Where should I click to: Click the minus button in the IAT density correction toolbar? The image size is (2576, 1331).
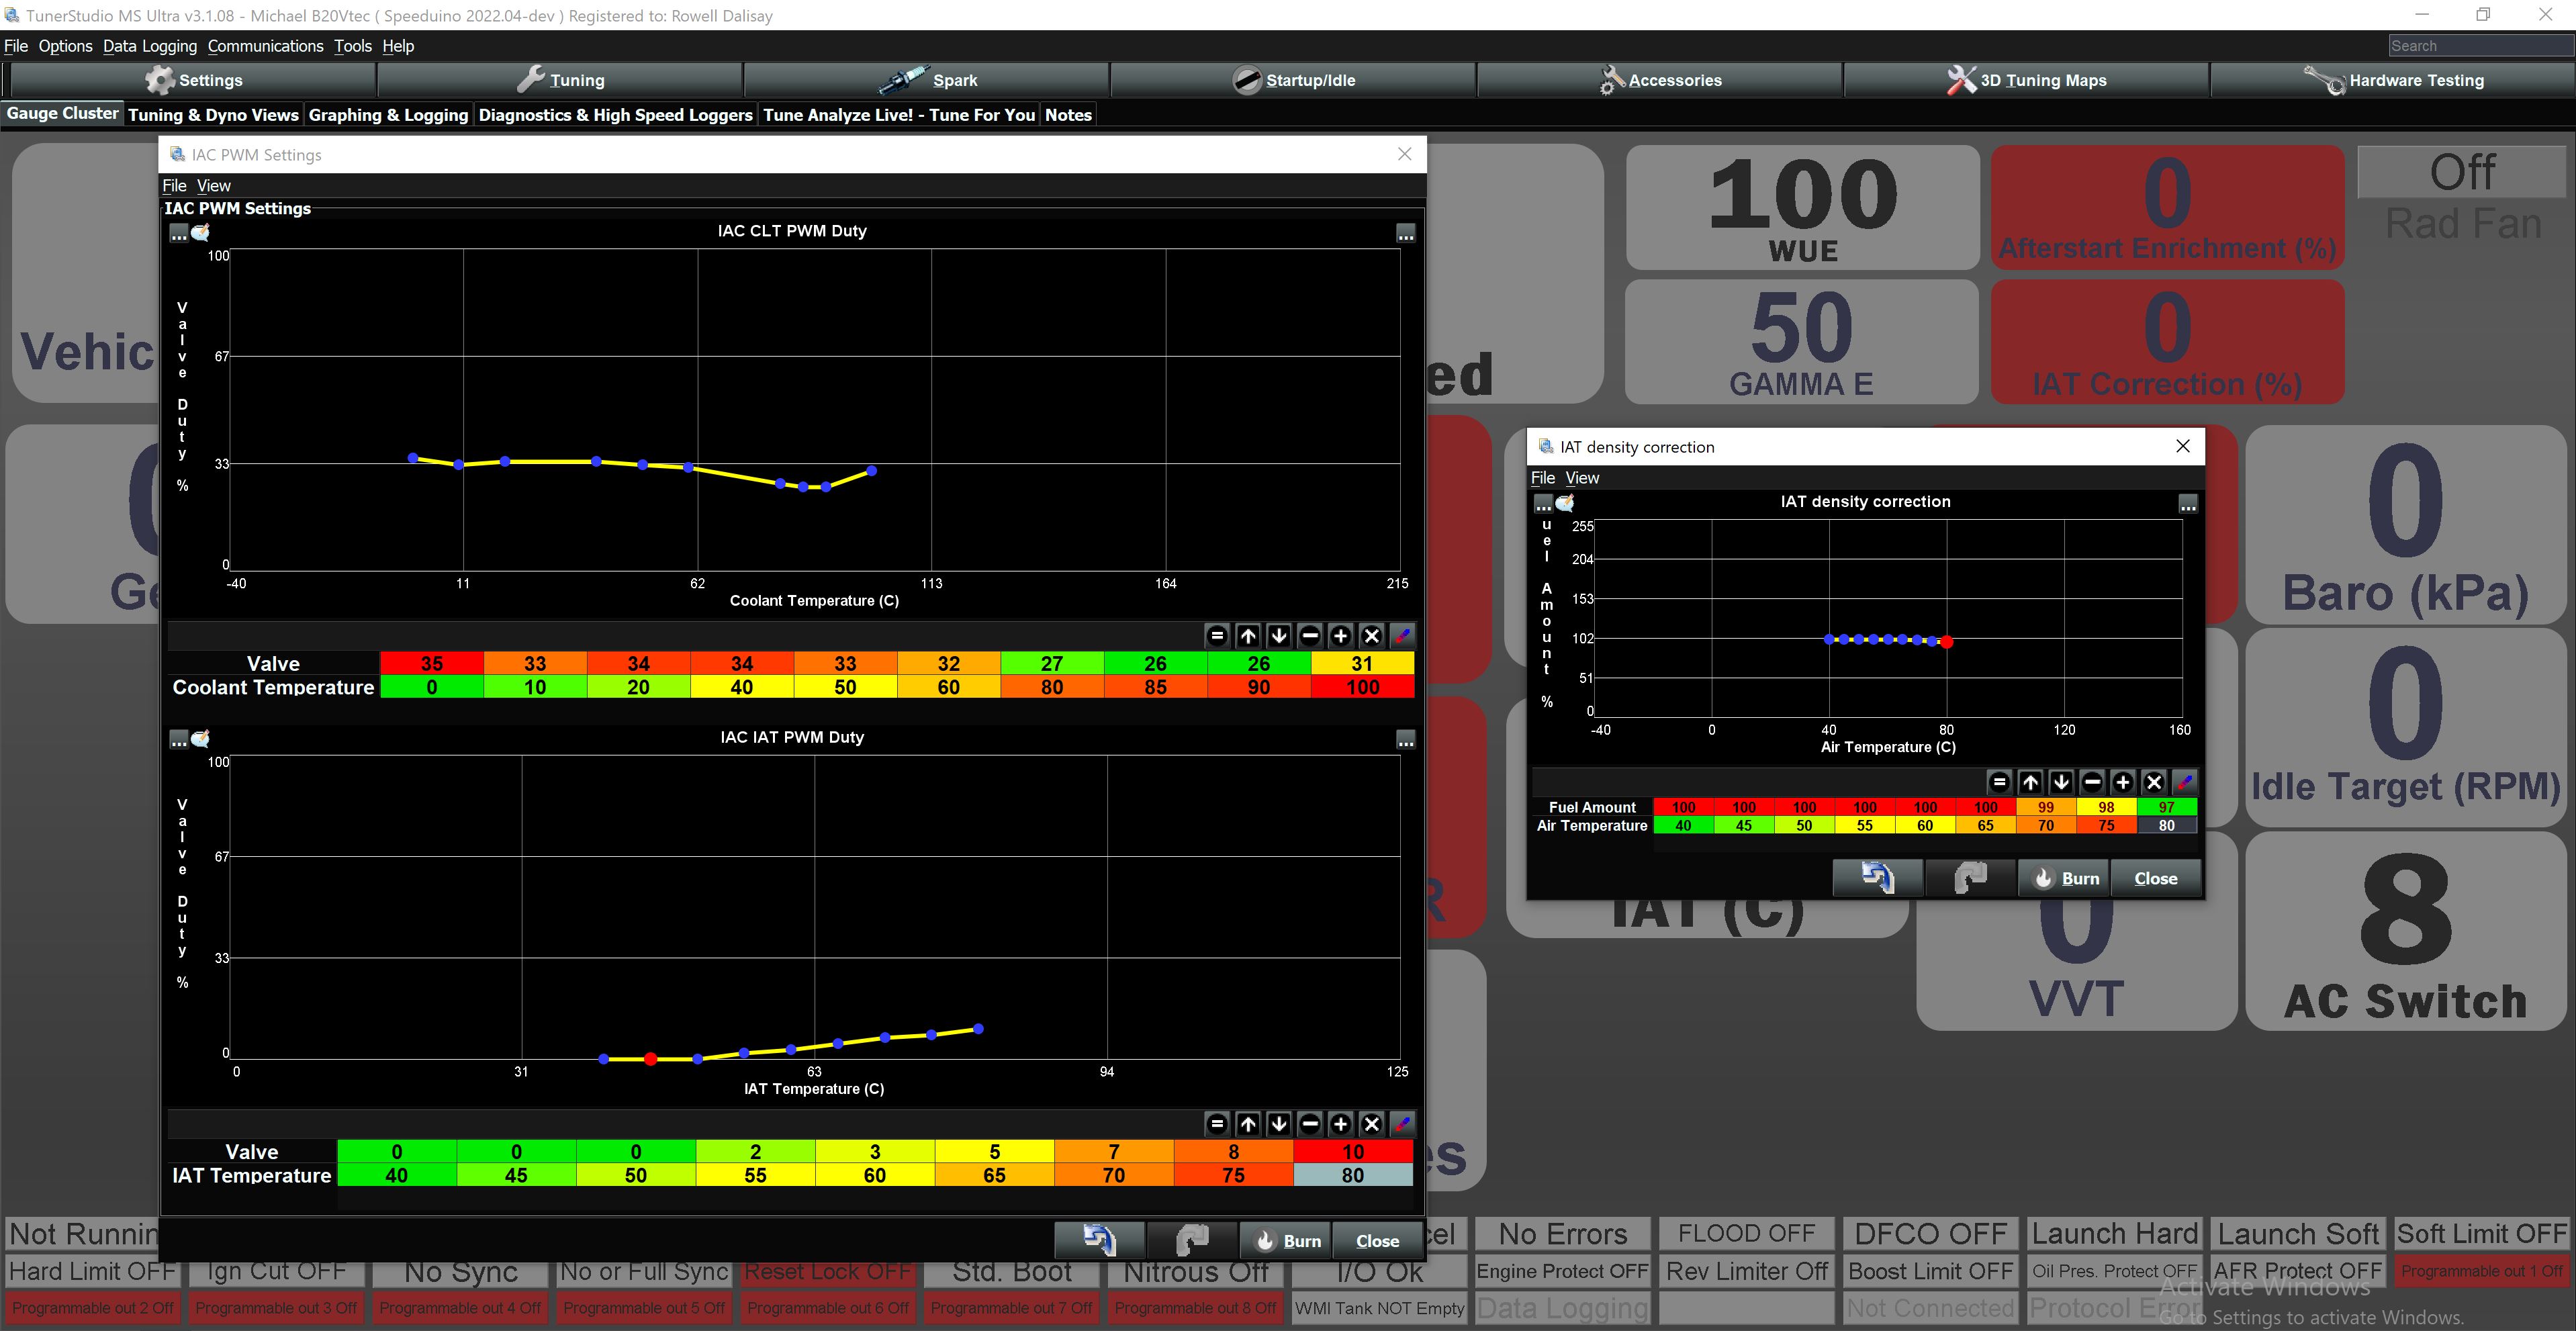tap(2092, 782)
